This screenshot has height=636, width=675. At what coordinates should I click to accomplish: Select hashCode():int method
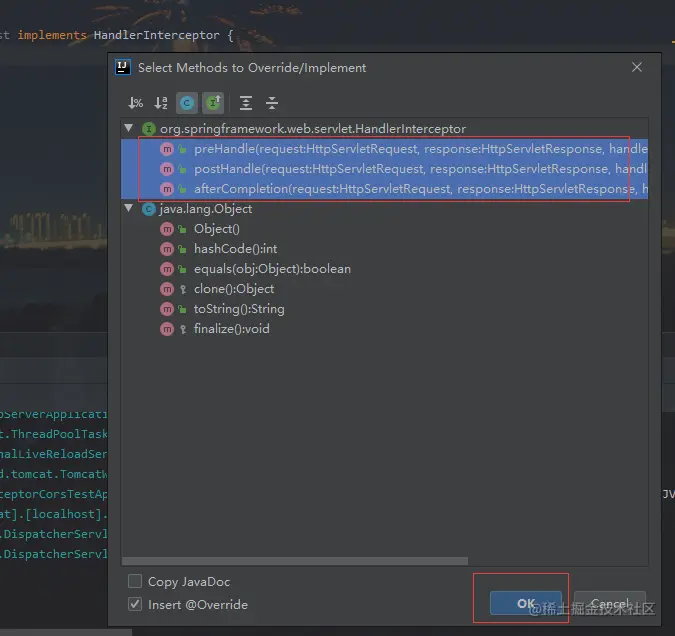coord(384,249)
